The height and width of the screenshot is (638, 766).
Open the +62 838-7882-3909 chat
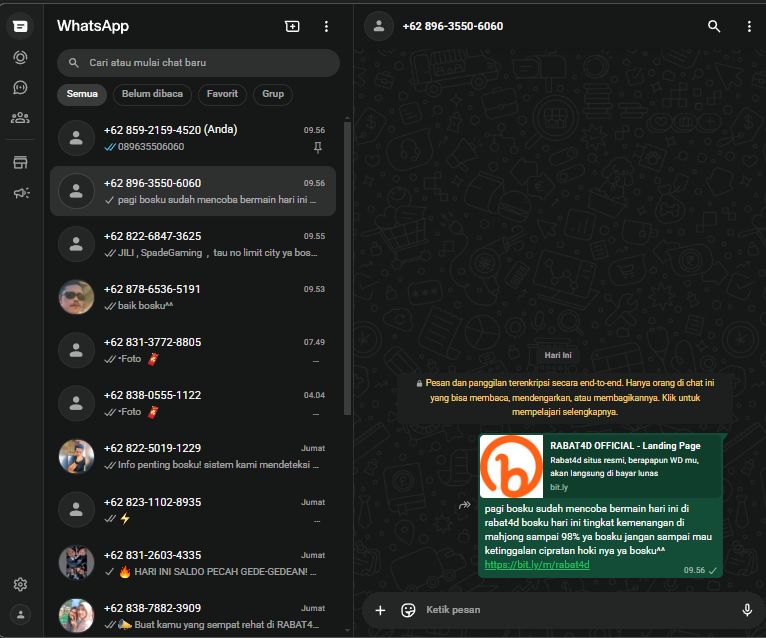click(x=193, y=616)
